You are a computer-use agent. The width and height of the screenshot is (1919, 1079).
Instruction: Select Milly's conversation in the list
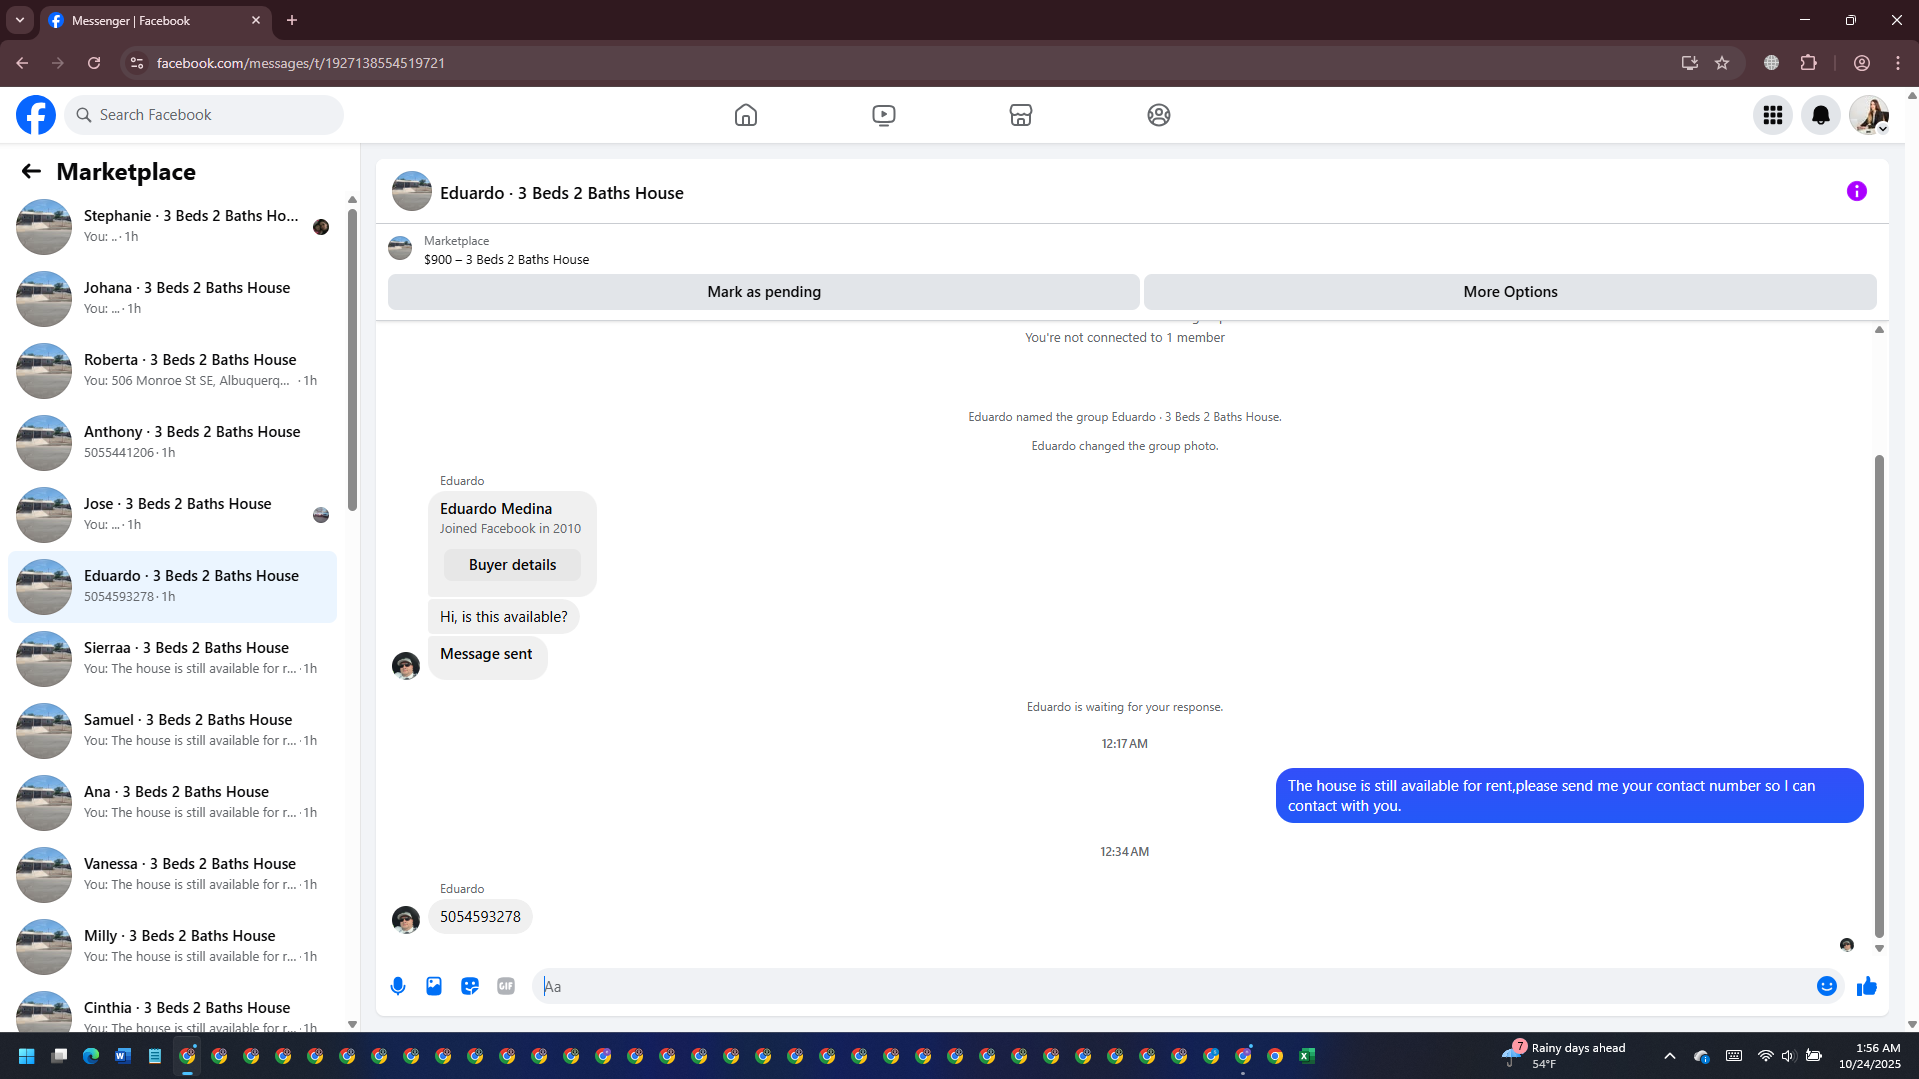point(172,946)
